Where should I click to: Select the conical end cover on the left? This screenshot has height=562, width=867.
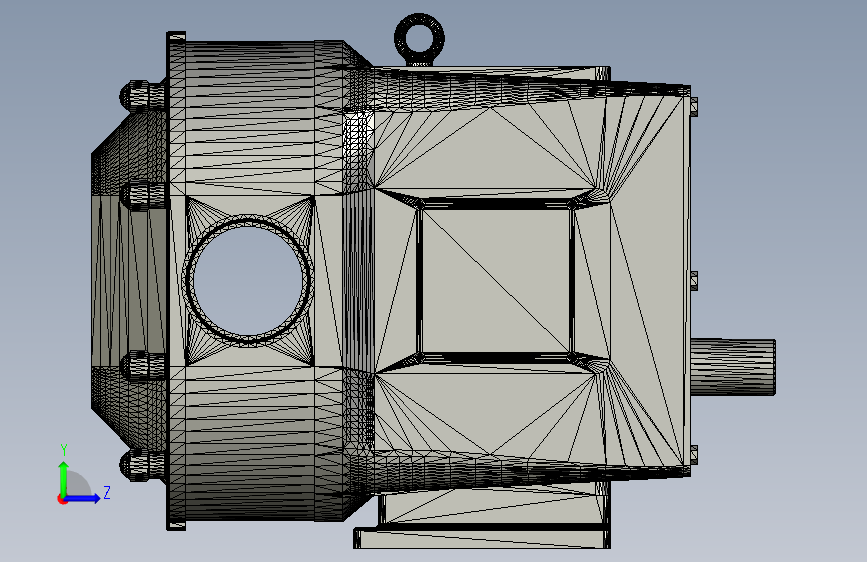128,282
